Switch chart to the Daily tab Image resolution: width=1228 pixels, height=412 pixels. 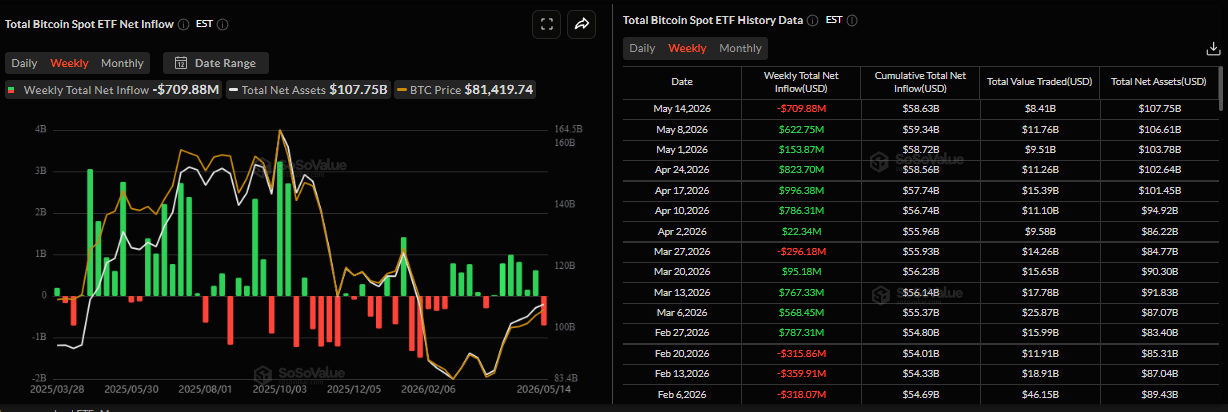[x=24, y=63]
